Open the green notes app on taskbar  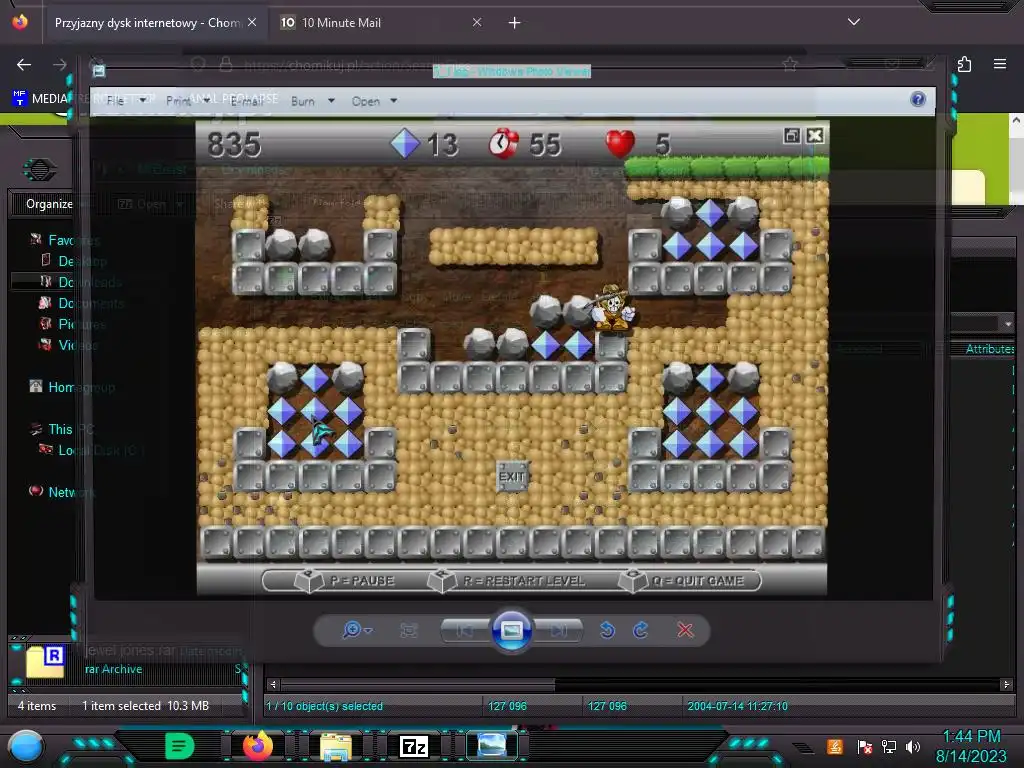point(180,746)
